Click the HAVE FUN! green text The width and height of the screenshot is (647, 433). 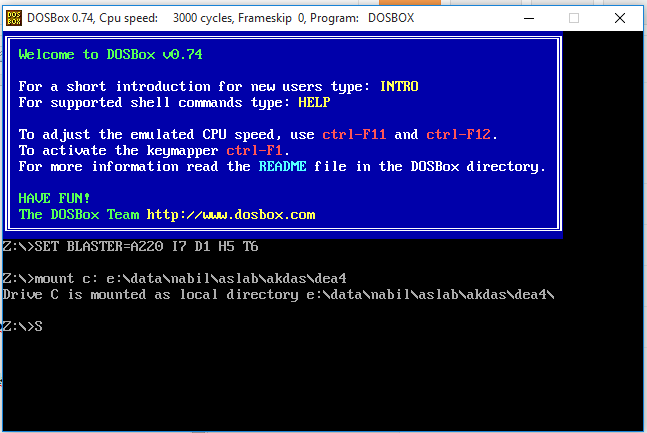pos(54,199)
